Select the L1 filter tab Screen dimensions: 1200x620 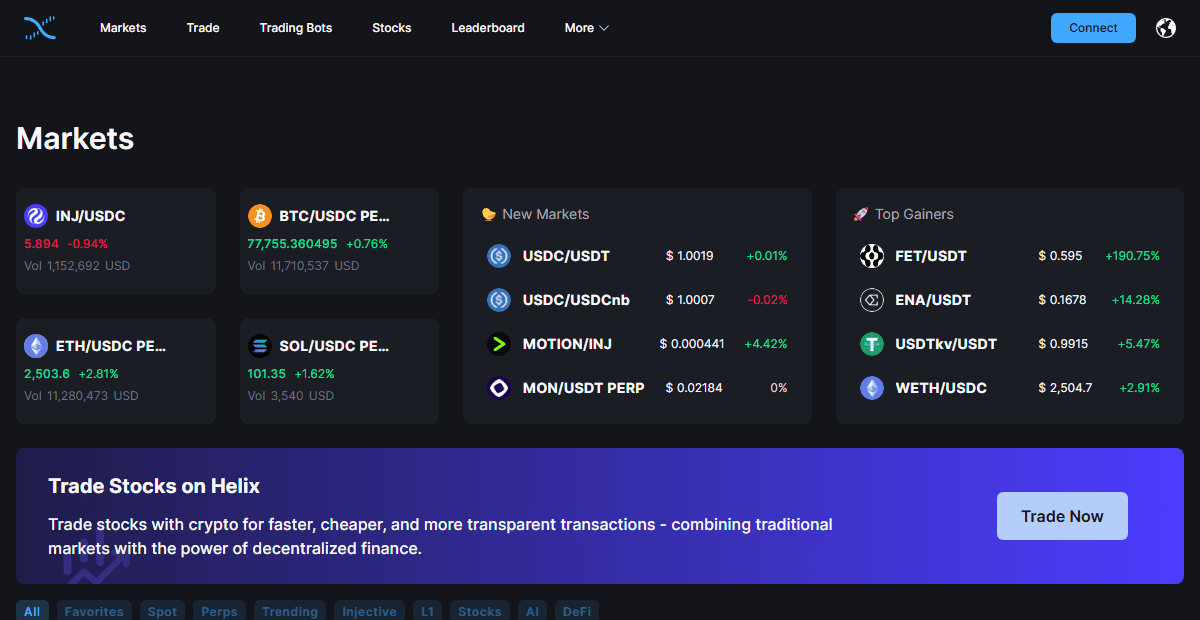point(427,611)
